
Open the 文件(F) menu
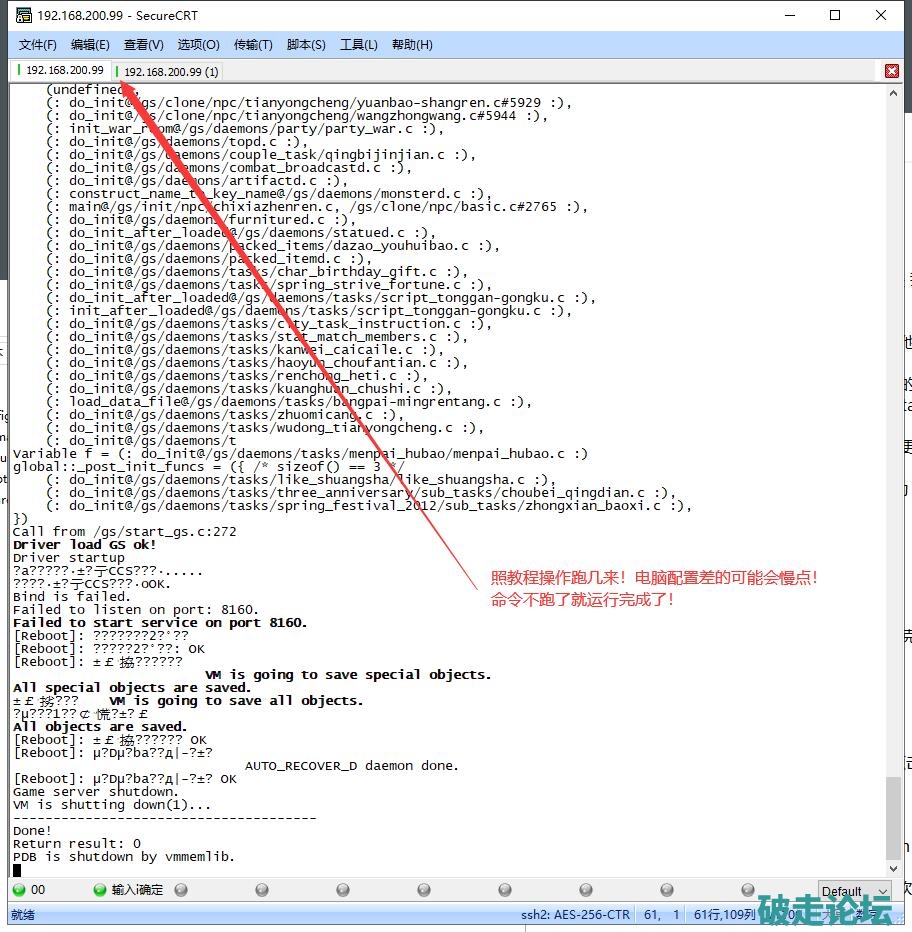[38, 44]
